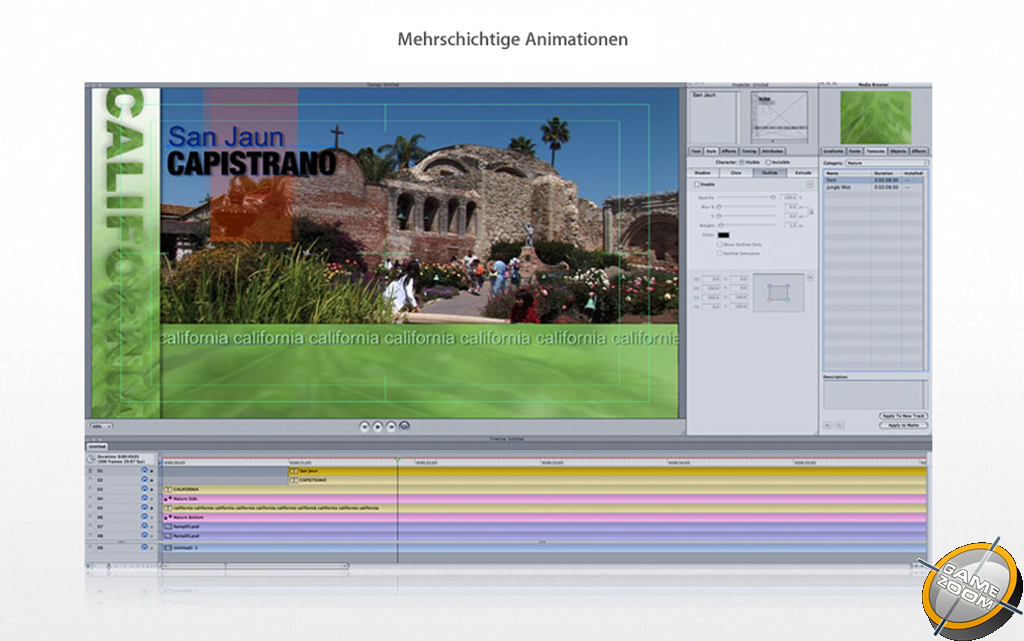The width and height of the screenshot is (1024, 641).
Task: Toggle track 05 enable button
Action: tap(144, 507)
